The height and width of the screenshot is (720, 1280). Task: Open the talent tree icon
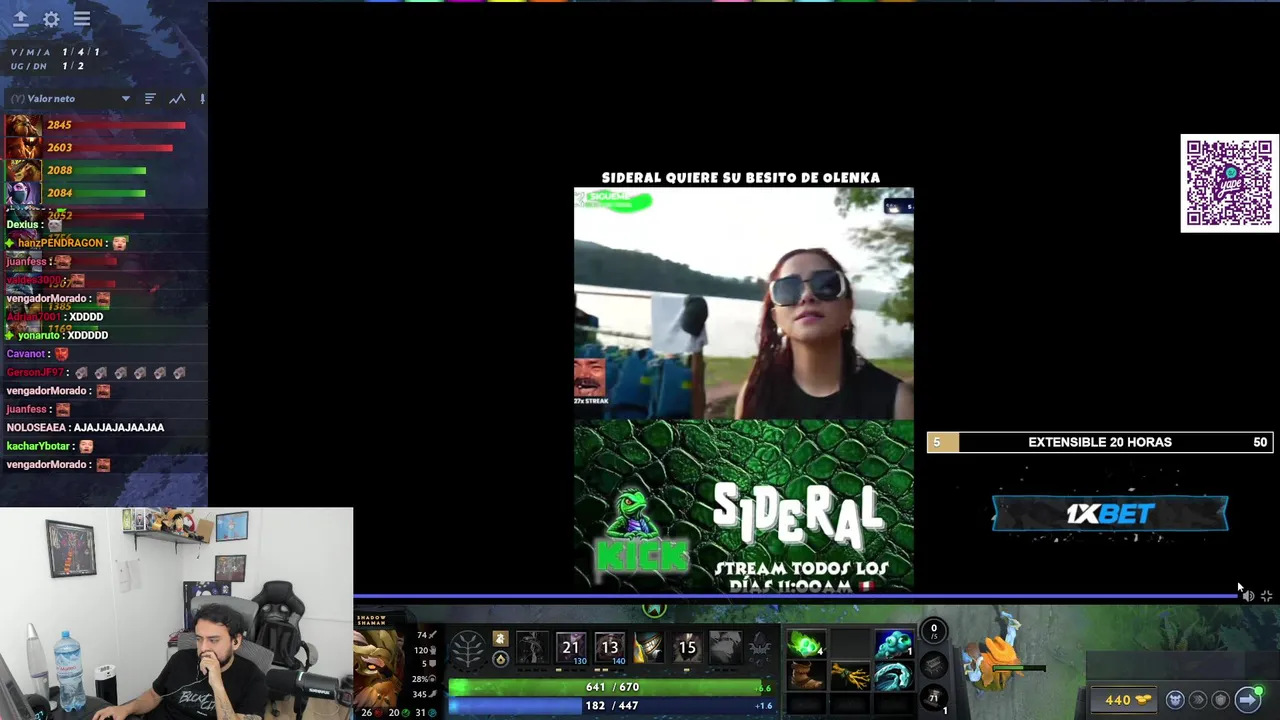click(468, 650)
